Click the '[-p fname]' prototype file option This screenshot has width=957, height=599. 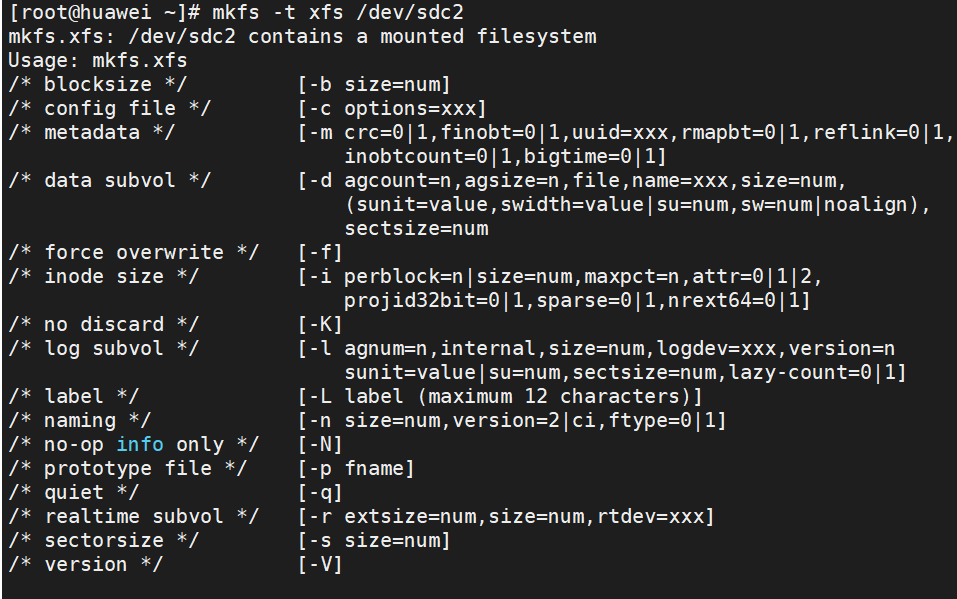point(356,468)
